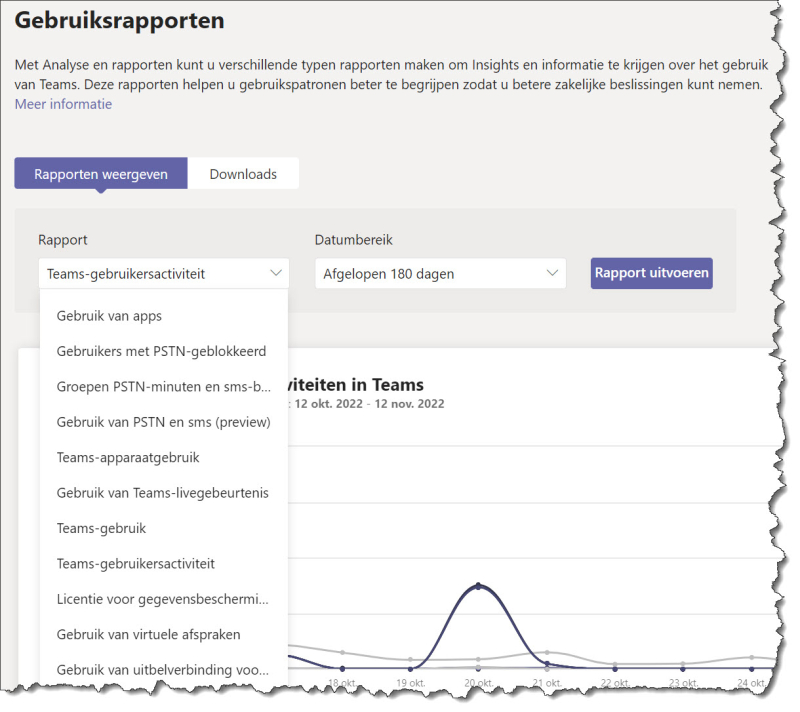The image size is (800, 712).
Task: Choose Gebruik van uitbelverbinding voo... option
Action: 164,670
